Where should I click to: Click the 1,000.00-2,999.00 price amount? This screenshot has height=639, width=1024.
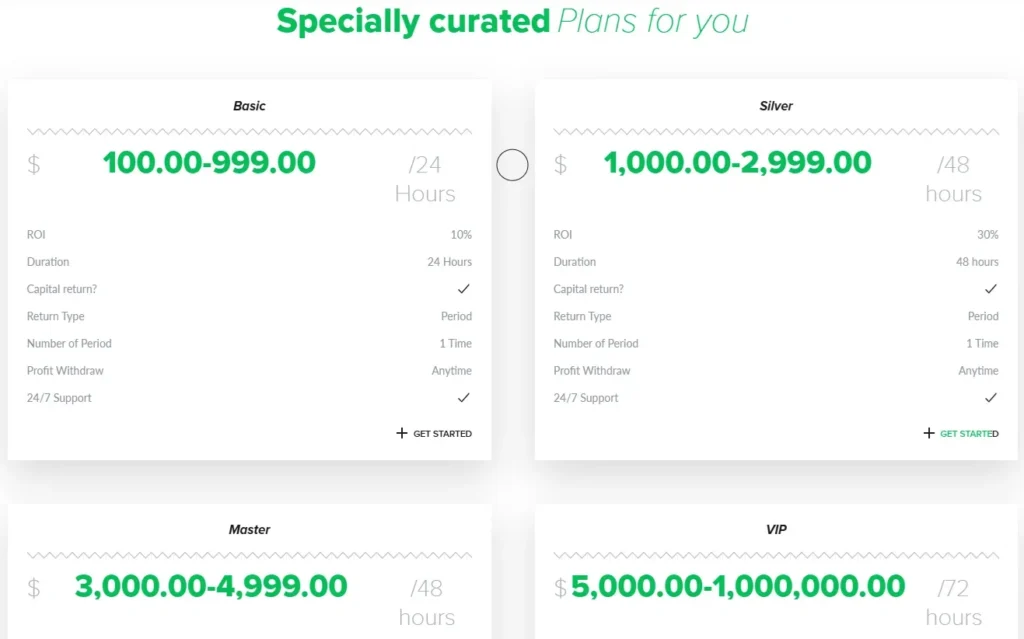737,162
